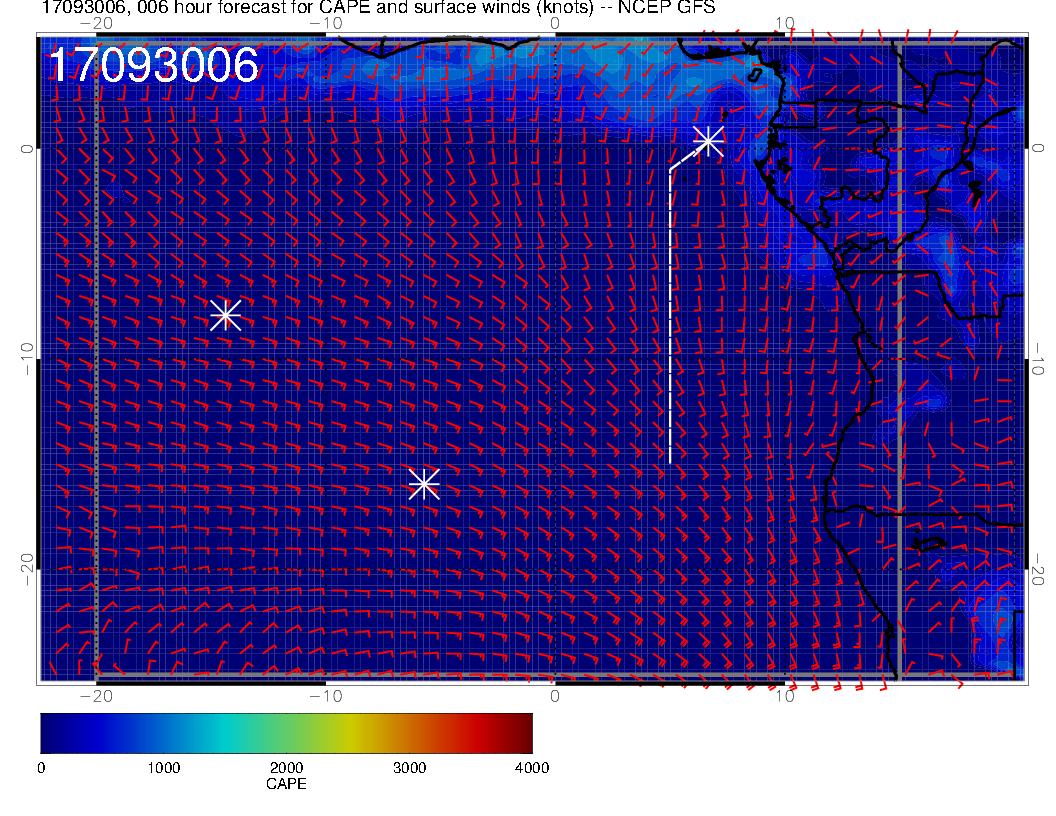The height and width of the screenshot is (816, 1056).
Task: Click the dark red end of CAPE colorbar
Action: (525, 733)
